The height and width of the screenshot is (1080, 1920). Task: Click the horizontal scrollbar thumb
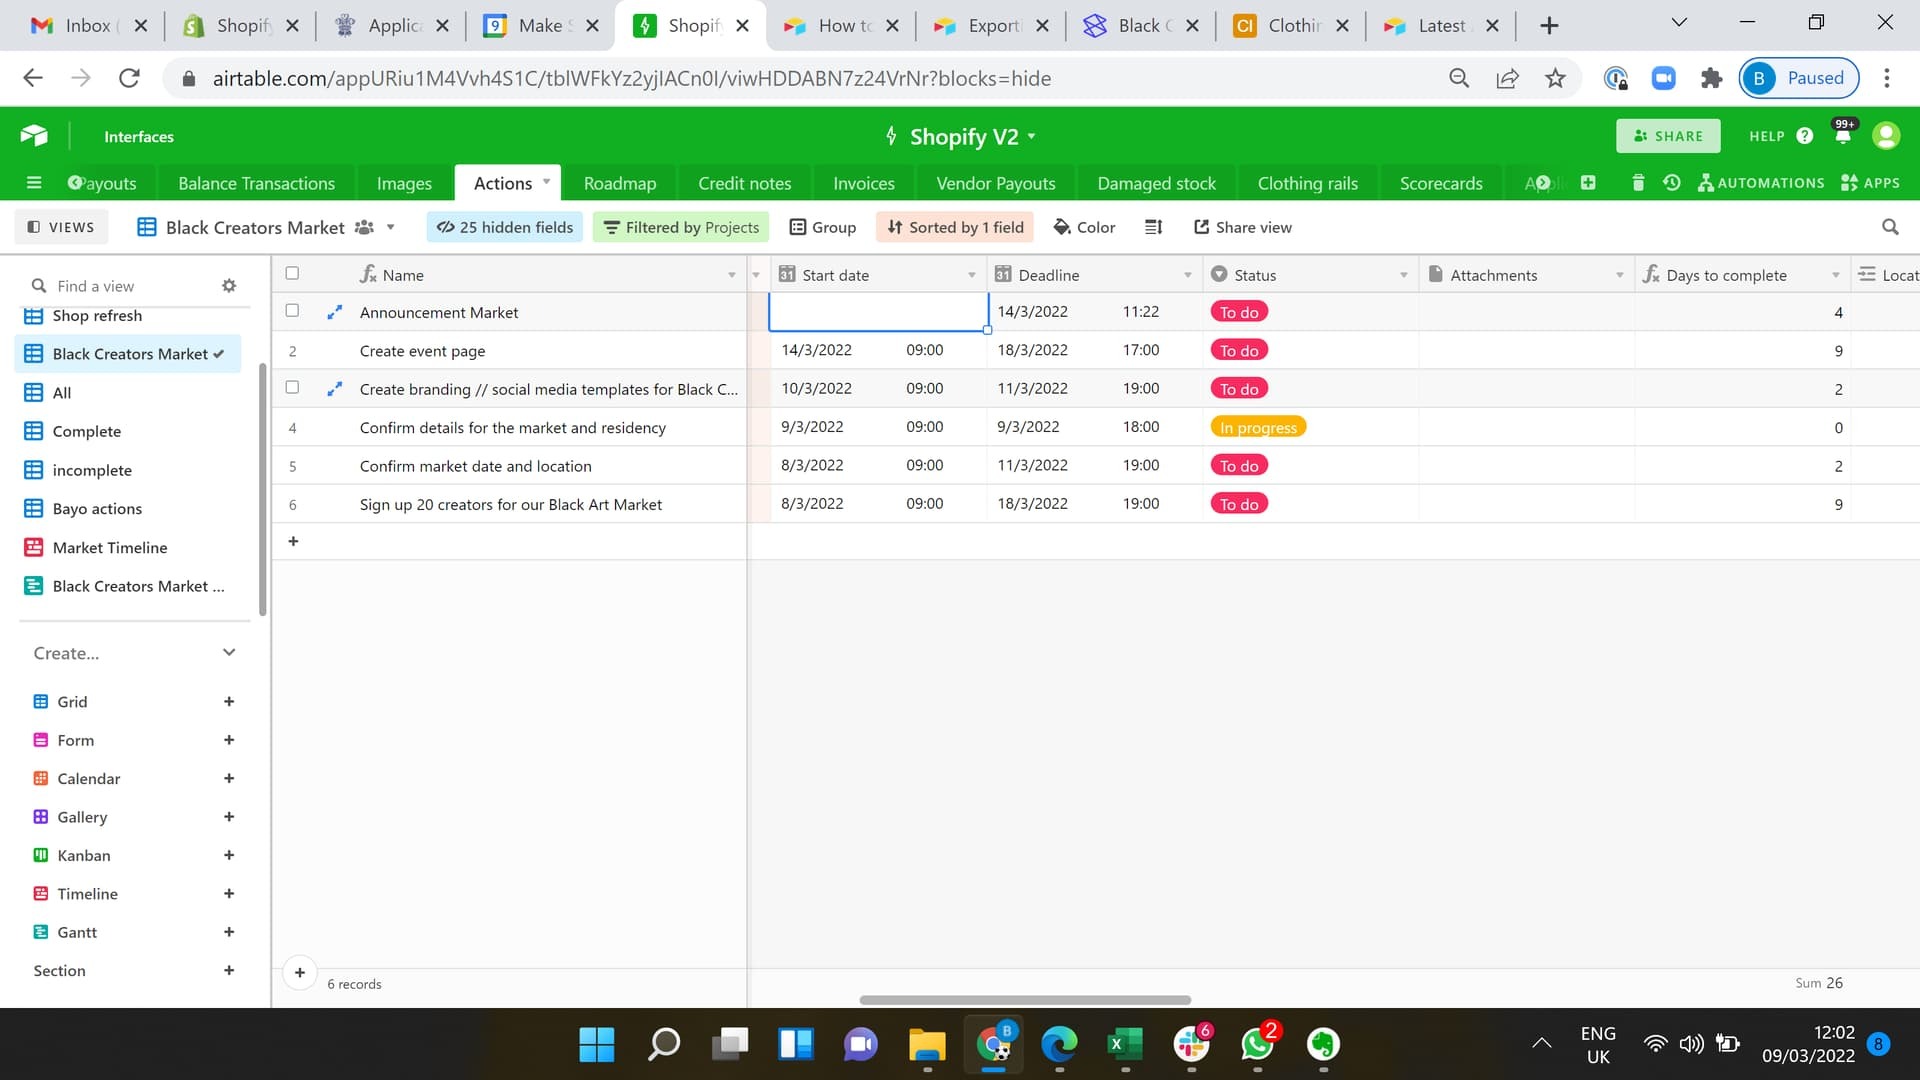(1025, 1000)
